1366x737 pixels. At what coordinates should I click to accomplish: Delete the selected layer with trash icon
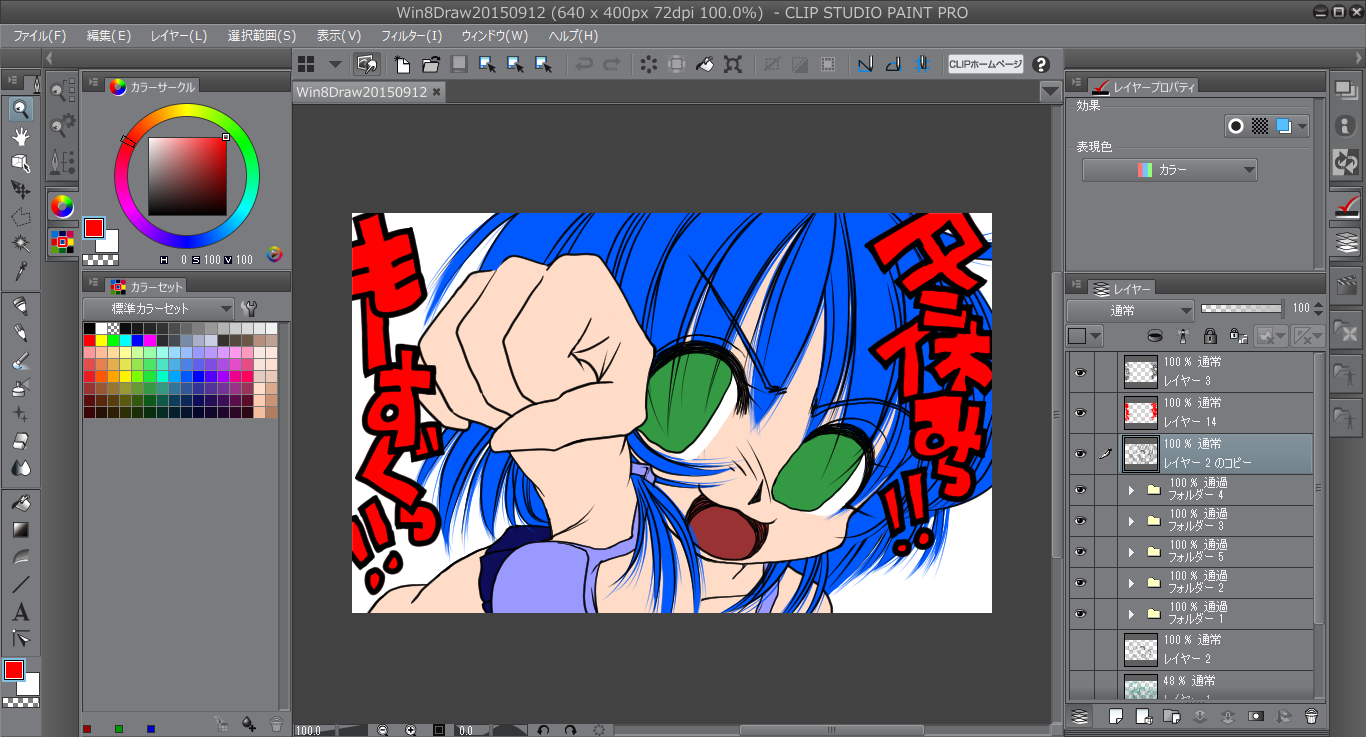coord(1311,716)
